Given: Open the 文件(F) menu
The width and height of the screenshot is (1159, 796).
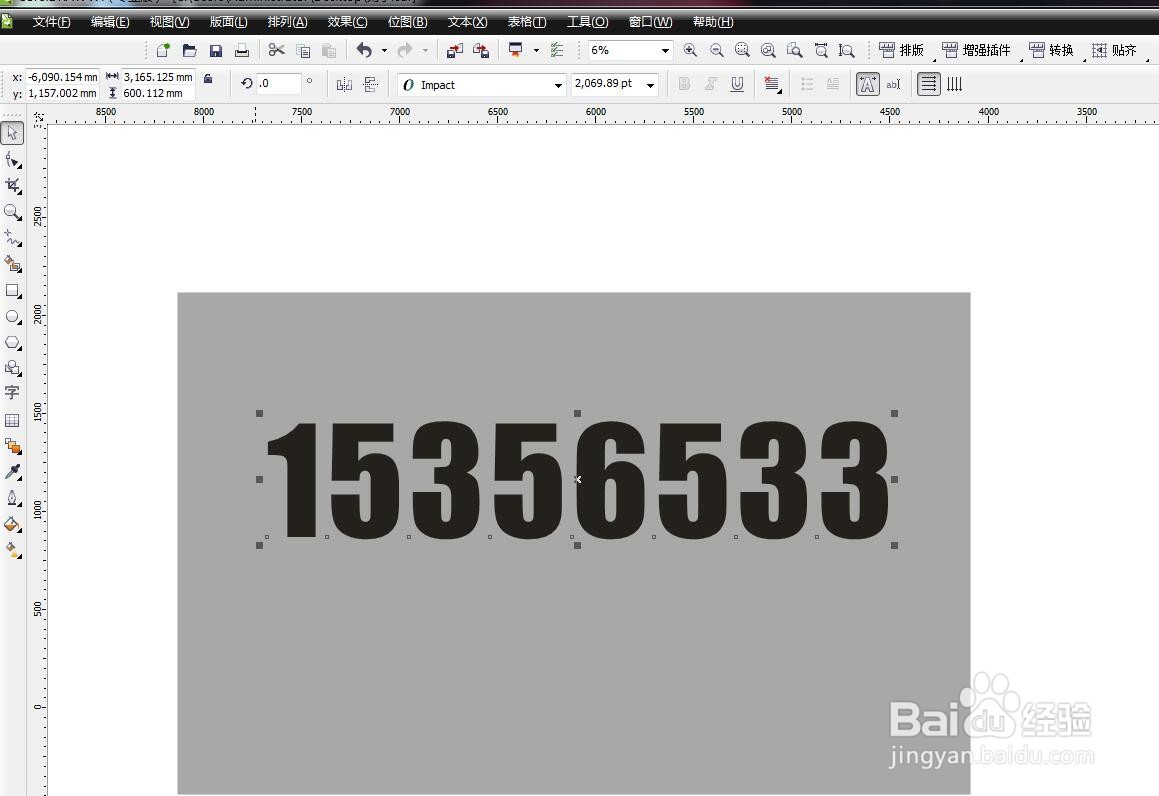Looking at the screenshot, I should point(51,22).
